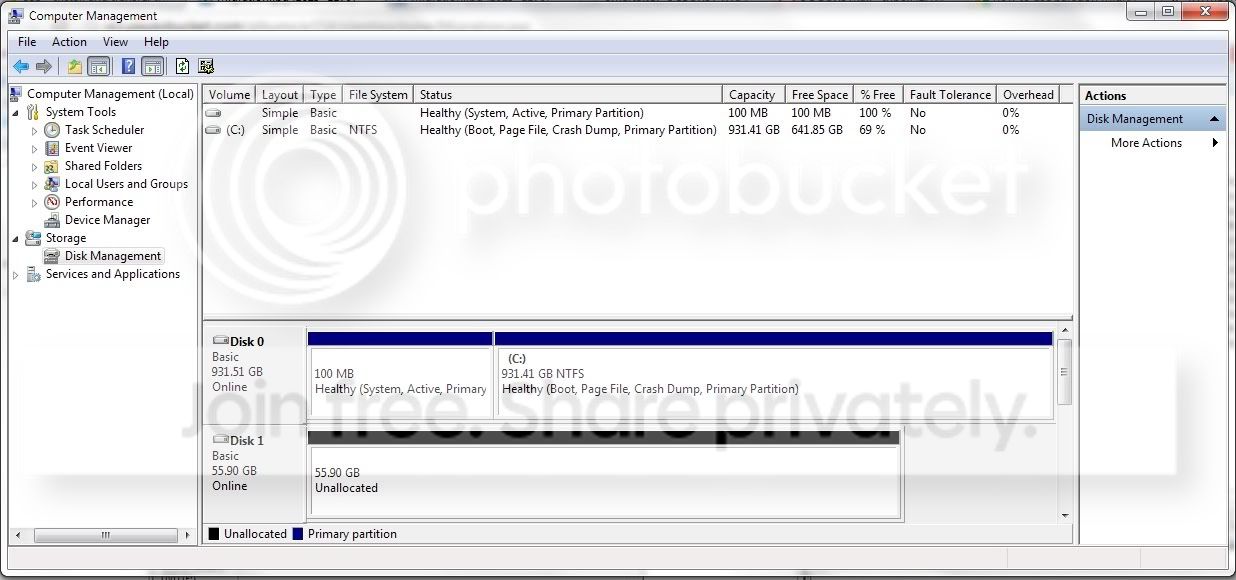Image resolution: width=1236 pixels, height=580 pixels.
Task: Click the Computer Management (Local) root icon
Action: coord(16,94)
